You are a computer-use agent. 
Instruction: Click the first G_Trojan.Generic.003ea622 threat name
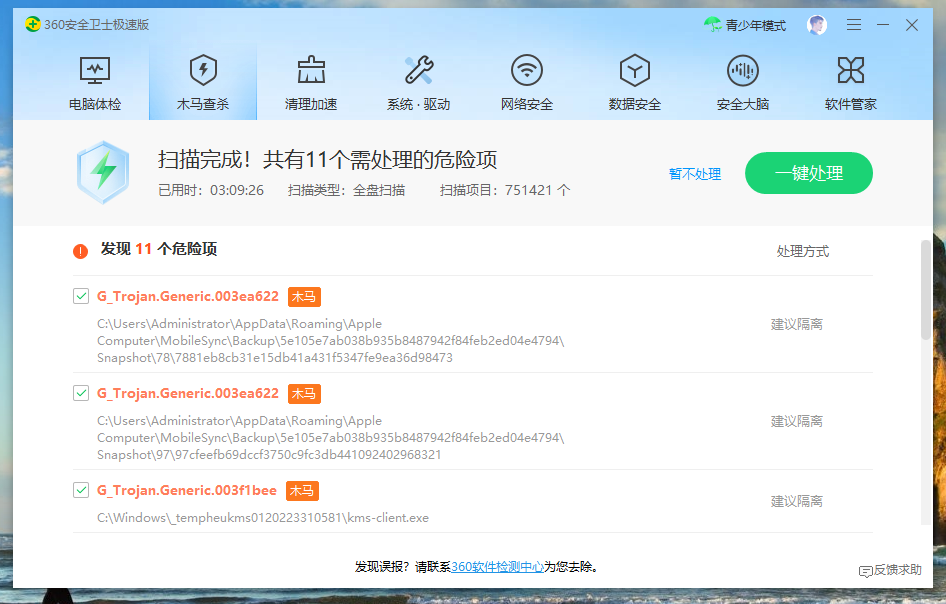tap(188, 296)
